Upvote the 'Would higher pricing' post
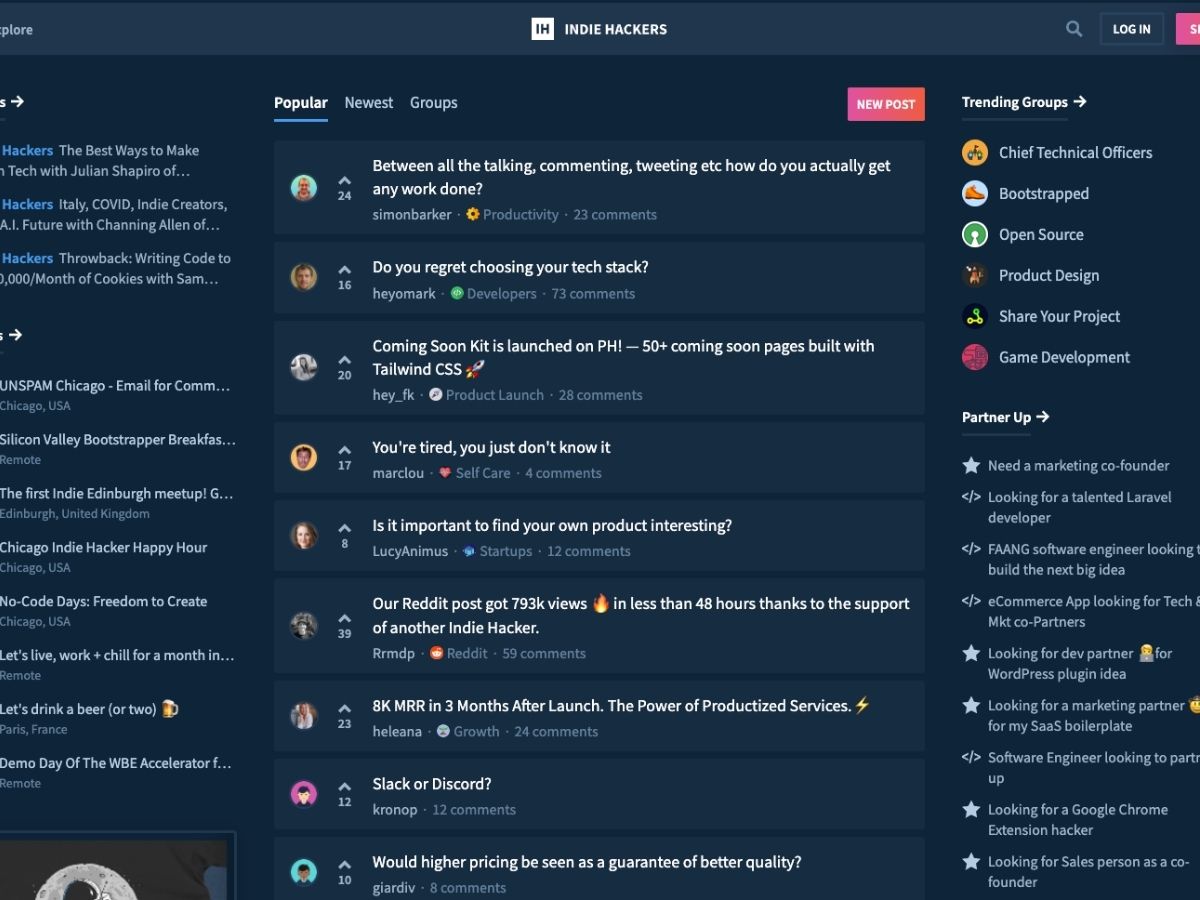The image size is (1200, 900). [344, 865]
